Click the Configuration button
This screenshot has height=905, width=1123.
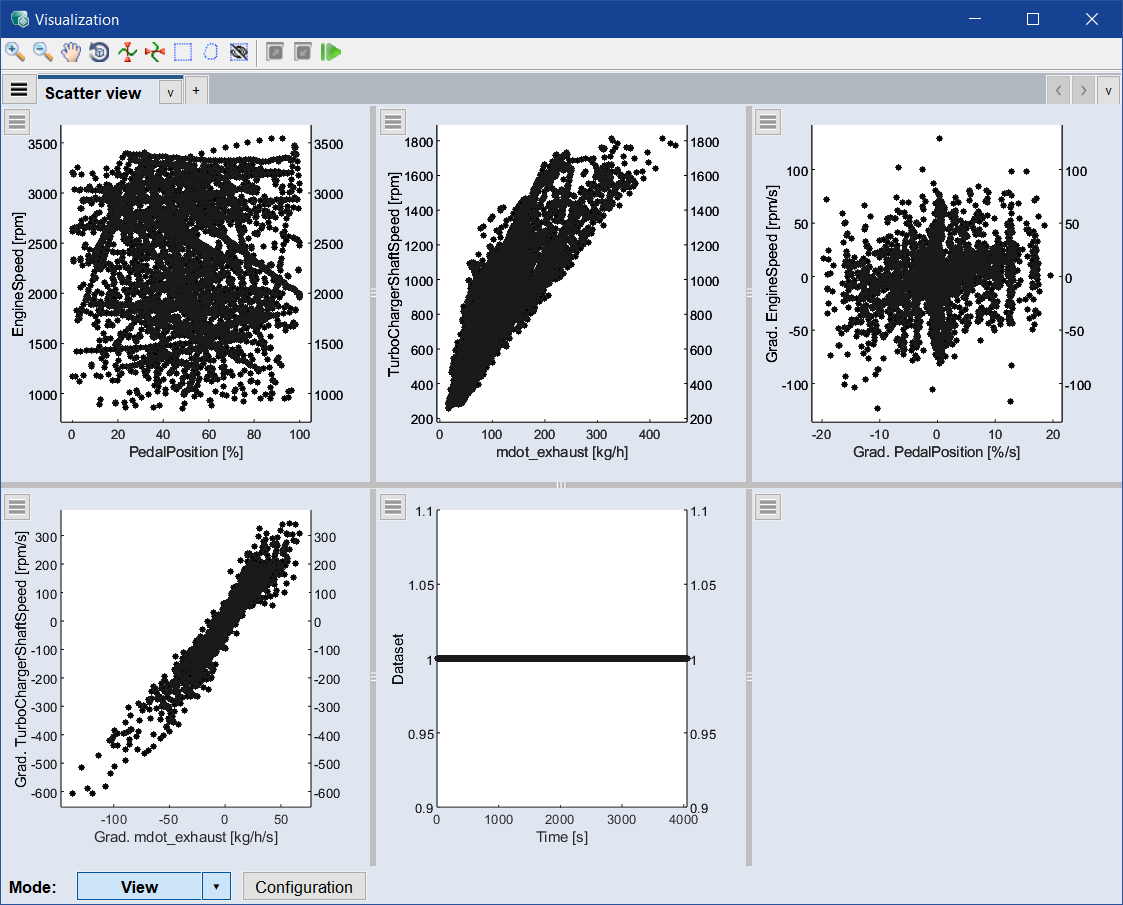304,887
